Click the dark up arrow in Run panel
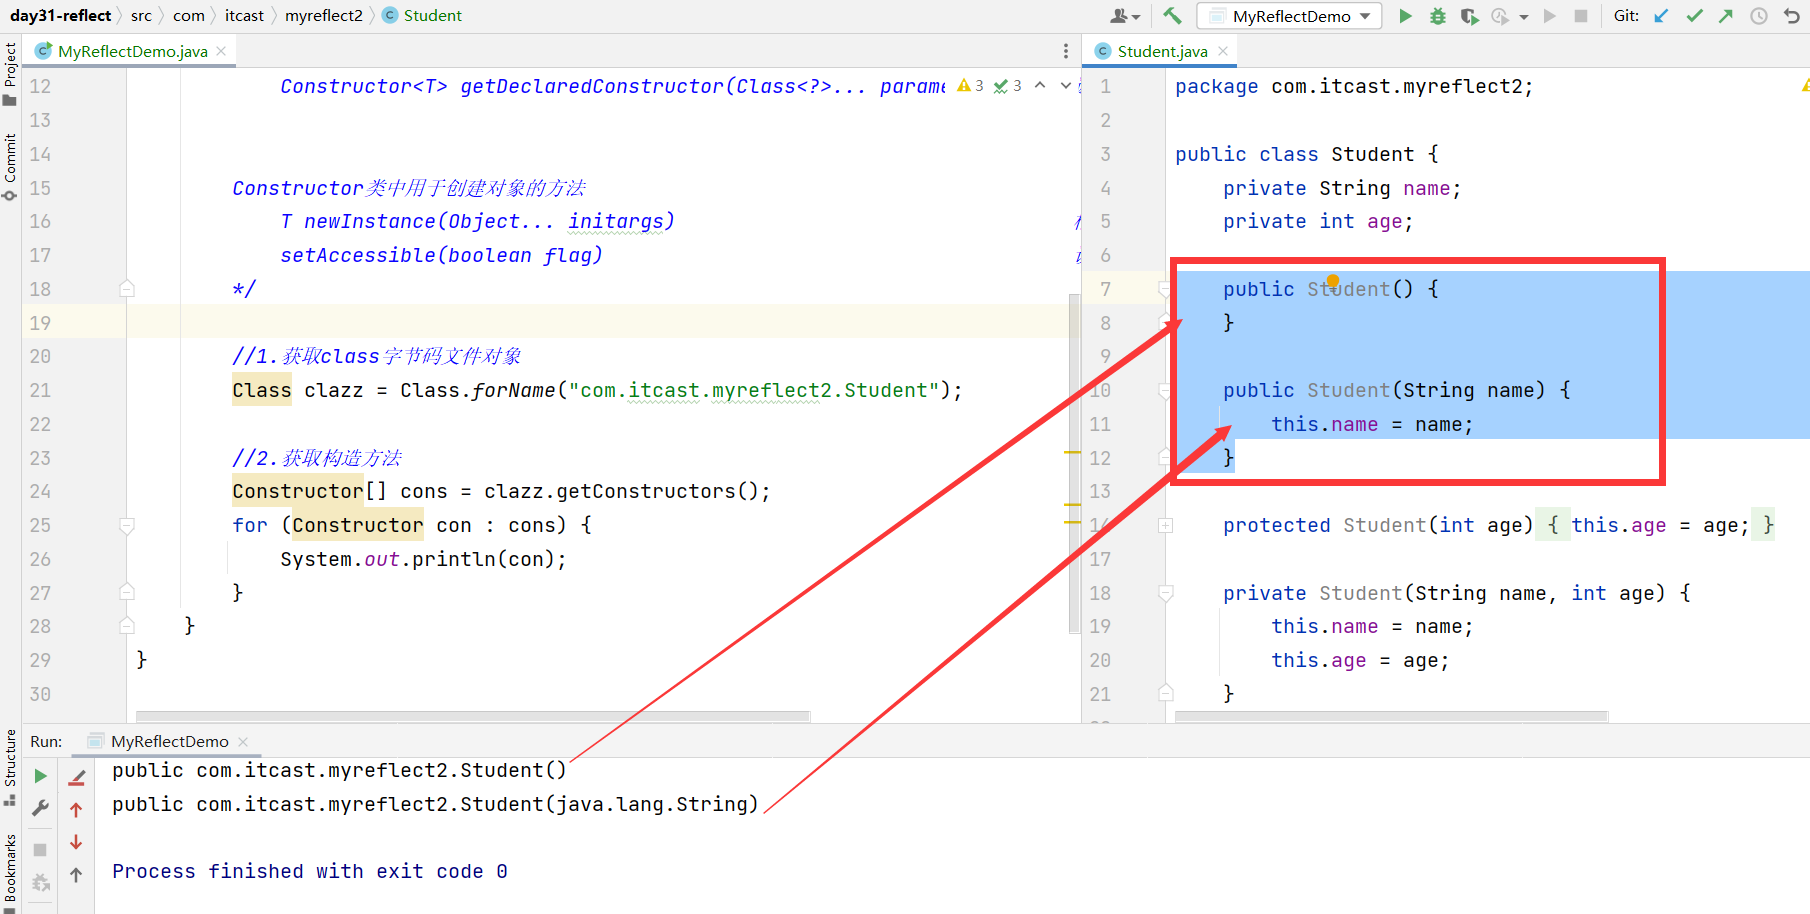This screenshot has width=1810, height=914. (76, 875)
